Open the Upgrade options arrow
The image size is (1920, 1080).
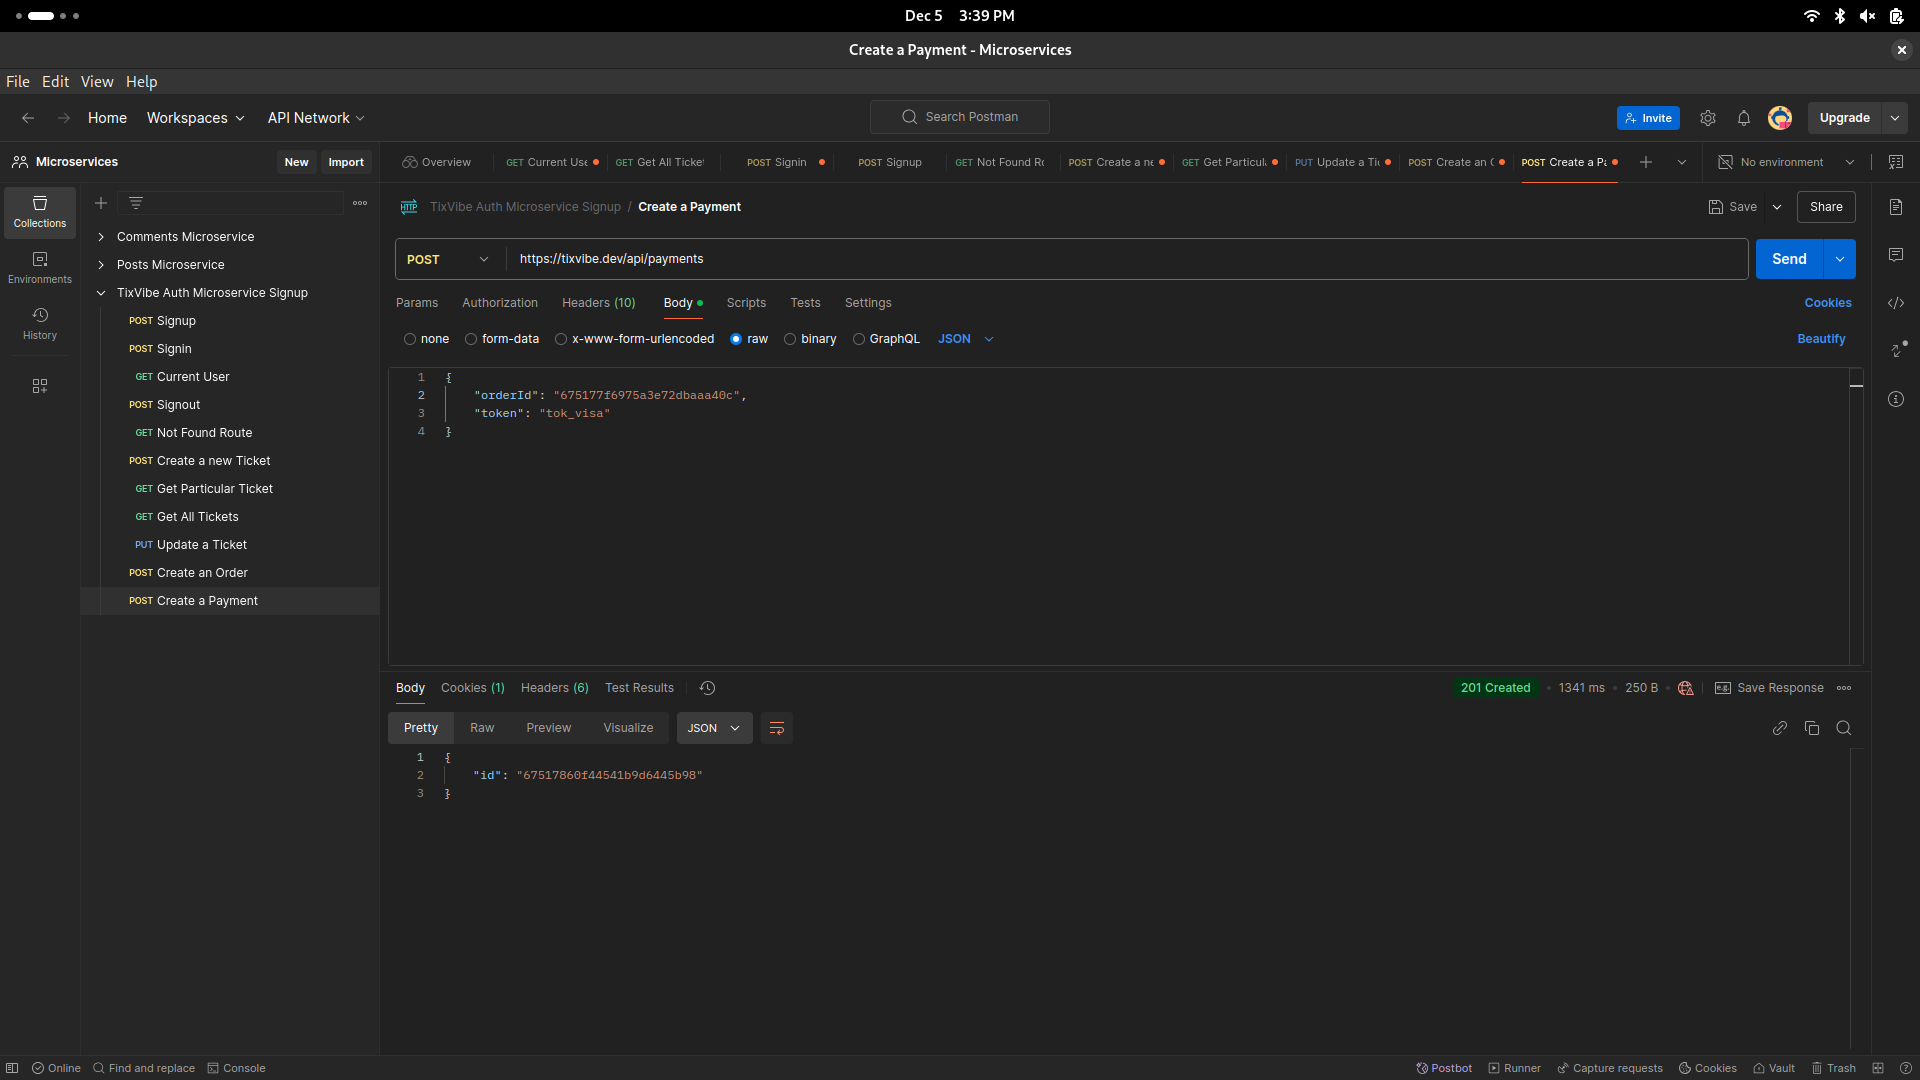tap(1895, 118)
